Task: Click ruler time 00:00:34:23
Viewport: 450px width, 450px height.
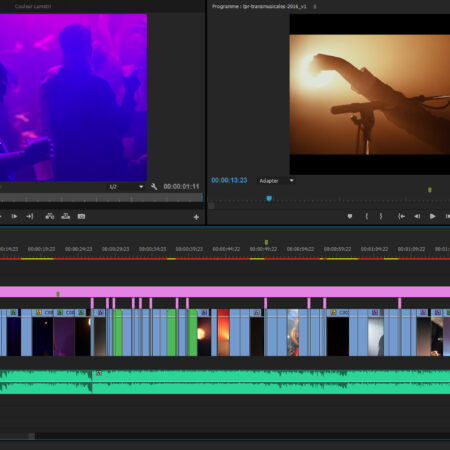Action: 152,249
